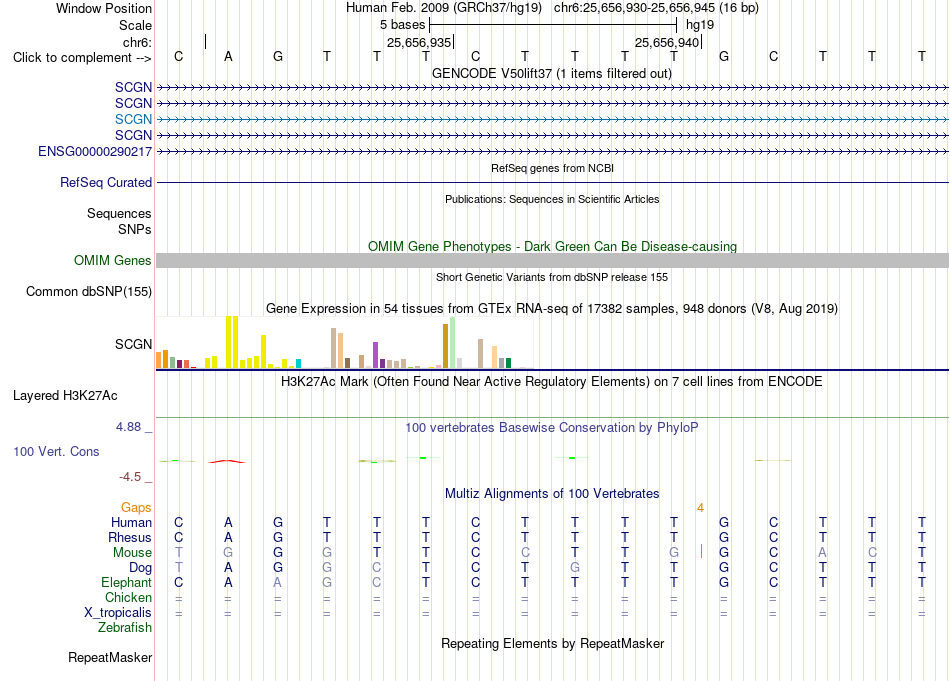Image resolution: width=950 pixels, height=681 pixels.
Task: Open '100 vertebrates Basewise Conservation by PhyloP' title
Action: coord(552,428)
